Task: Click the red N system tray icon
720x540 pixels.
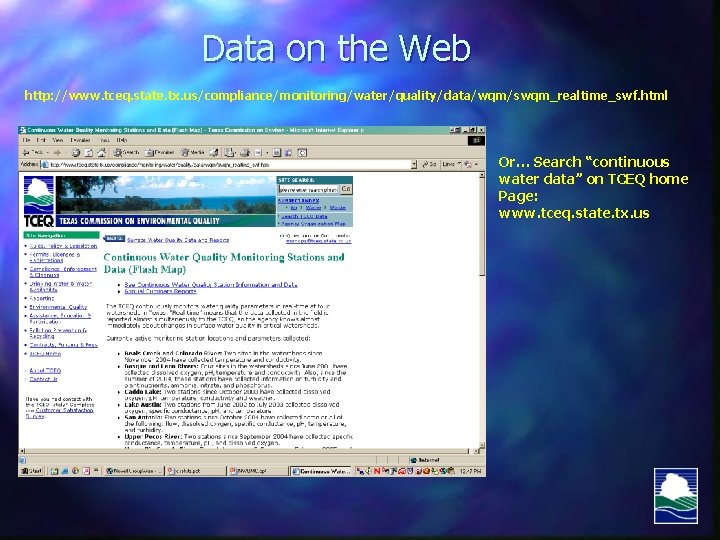Action: [377, 471]
